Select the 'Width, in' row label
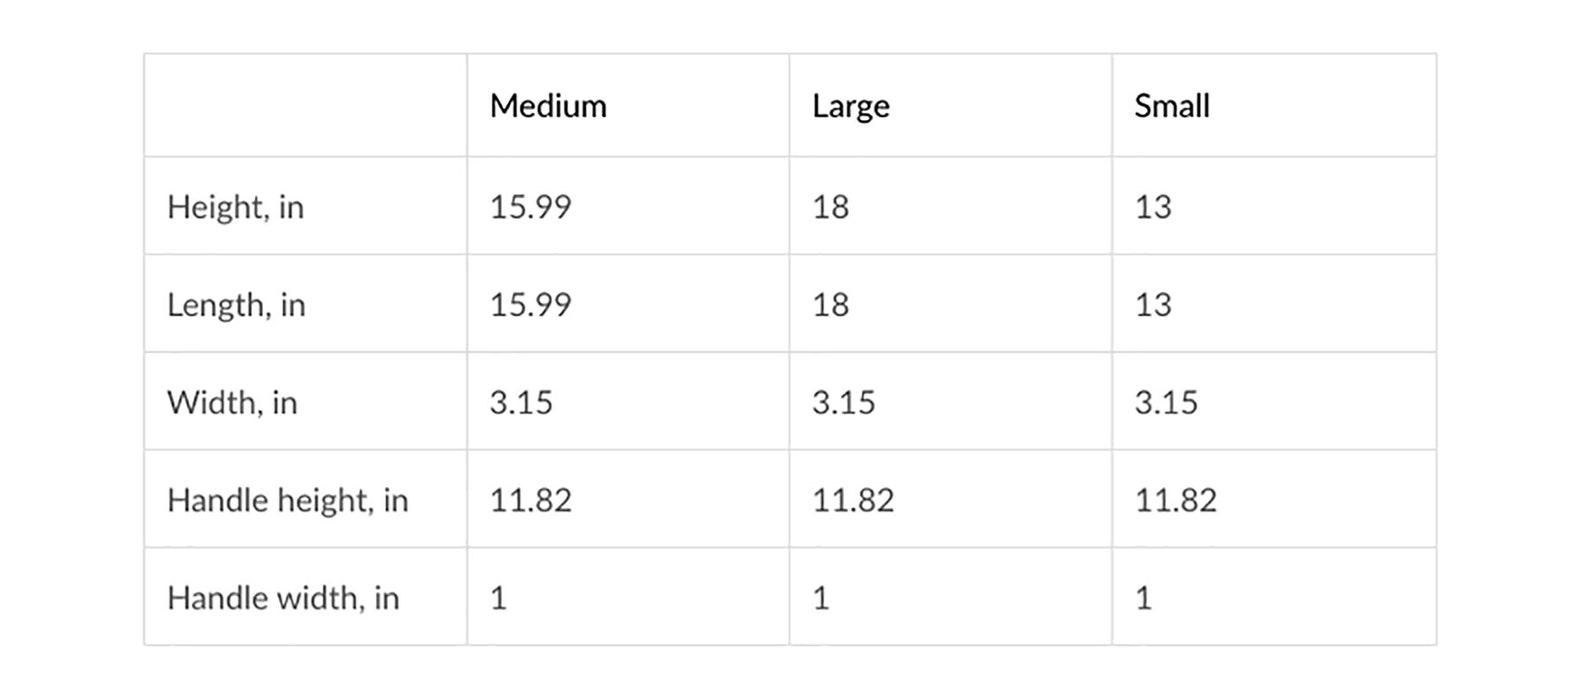 click(x=232, y=403)
